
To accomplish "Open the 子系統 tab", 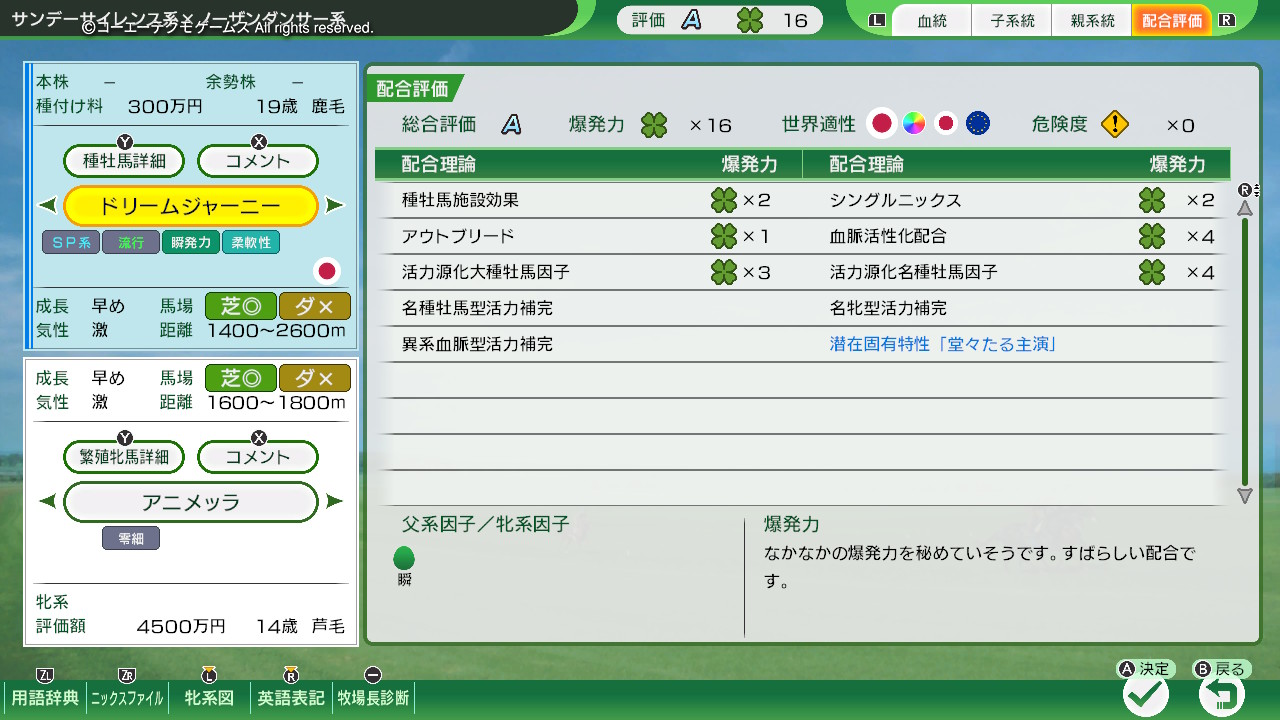I will pyautogui.click(x=1012, y=21).
